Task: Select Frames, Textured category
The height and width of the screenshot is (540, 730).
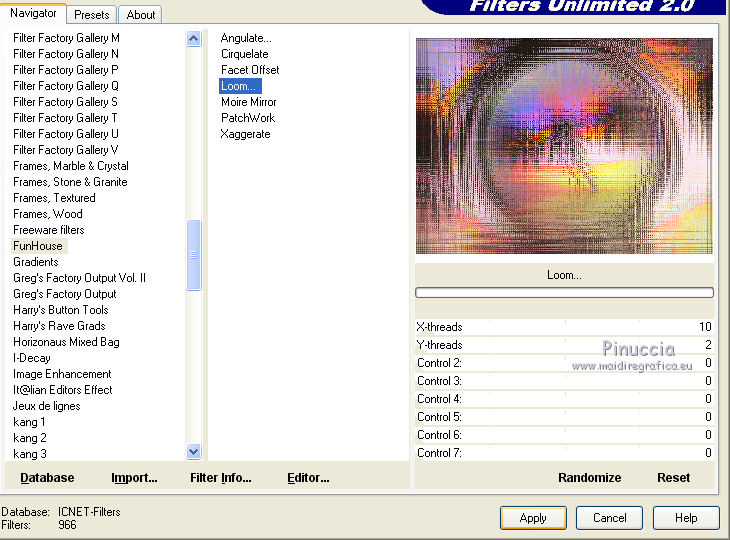Action: (54, 198)
